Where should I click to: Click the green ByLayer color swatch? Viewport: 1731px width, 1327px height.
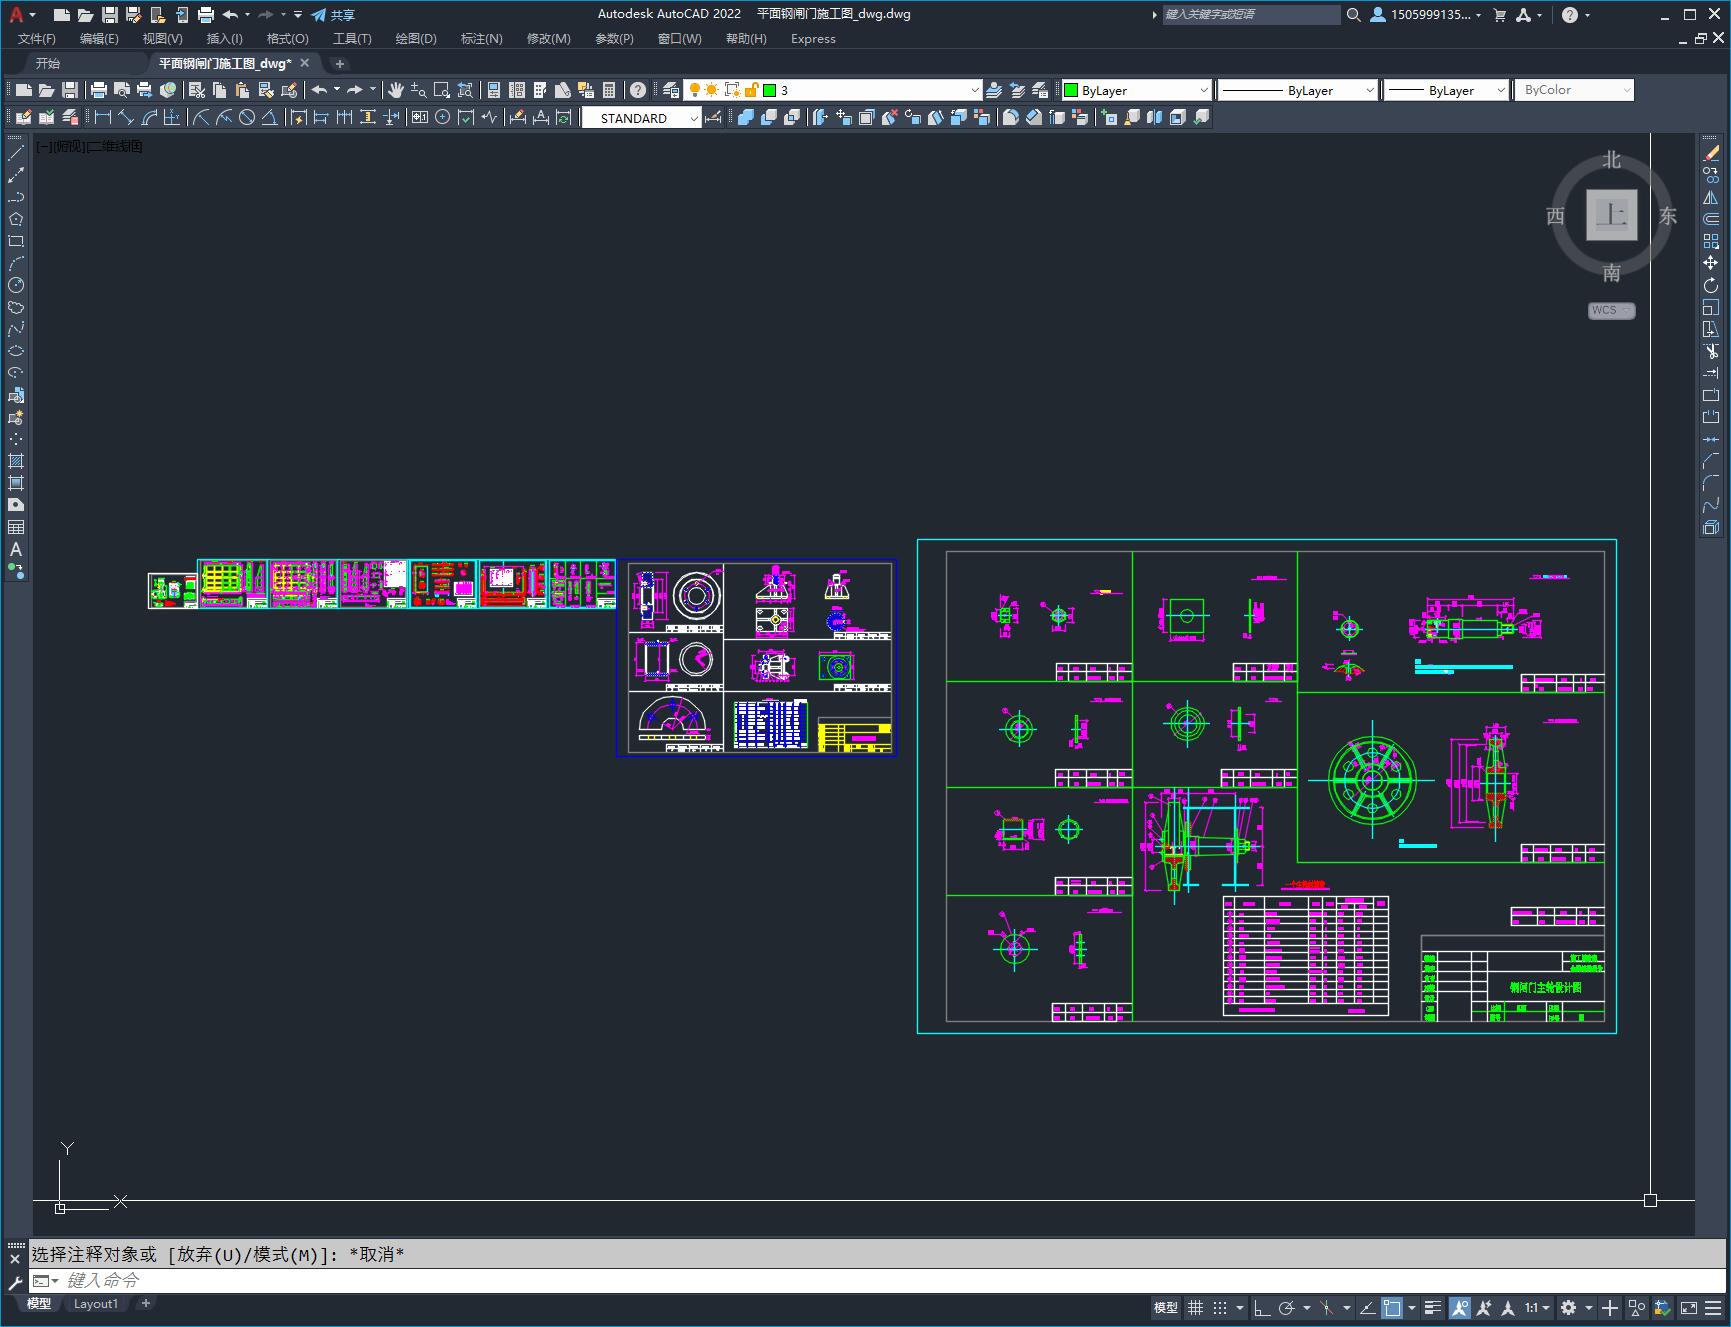pyautogui.click(x=1071, y=90)
